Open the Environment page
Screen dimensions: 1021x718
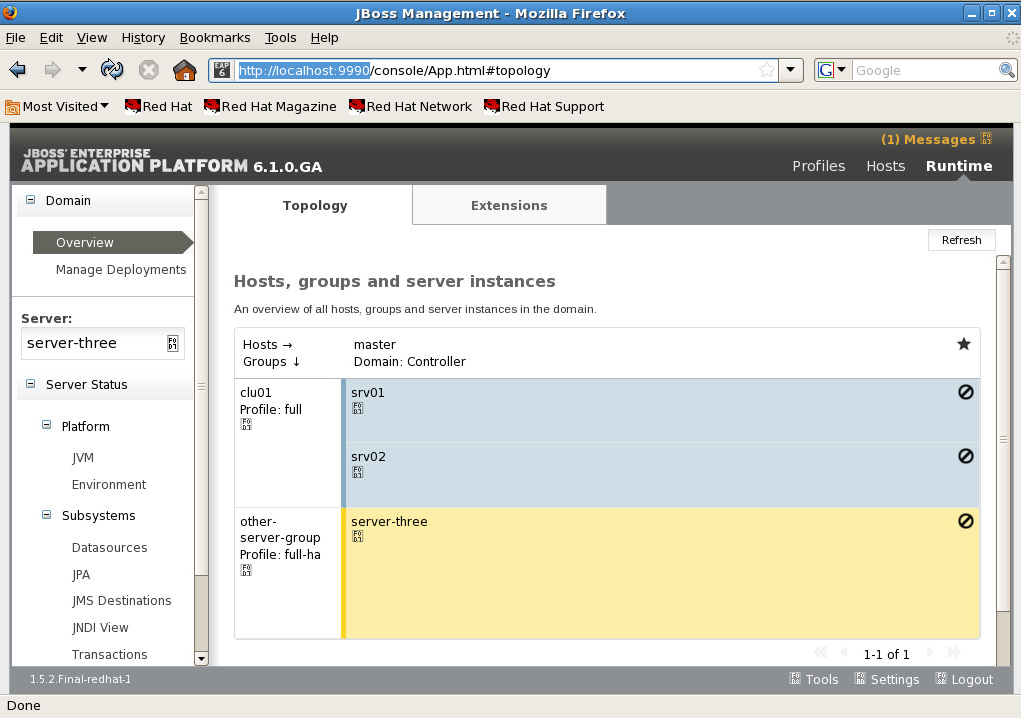[109, 484]
